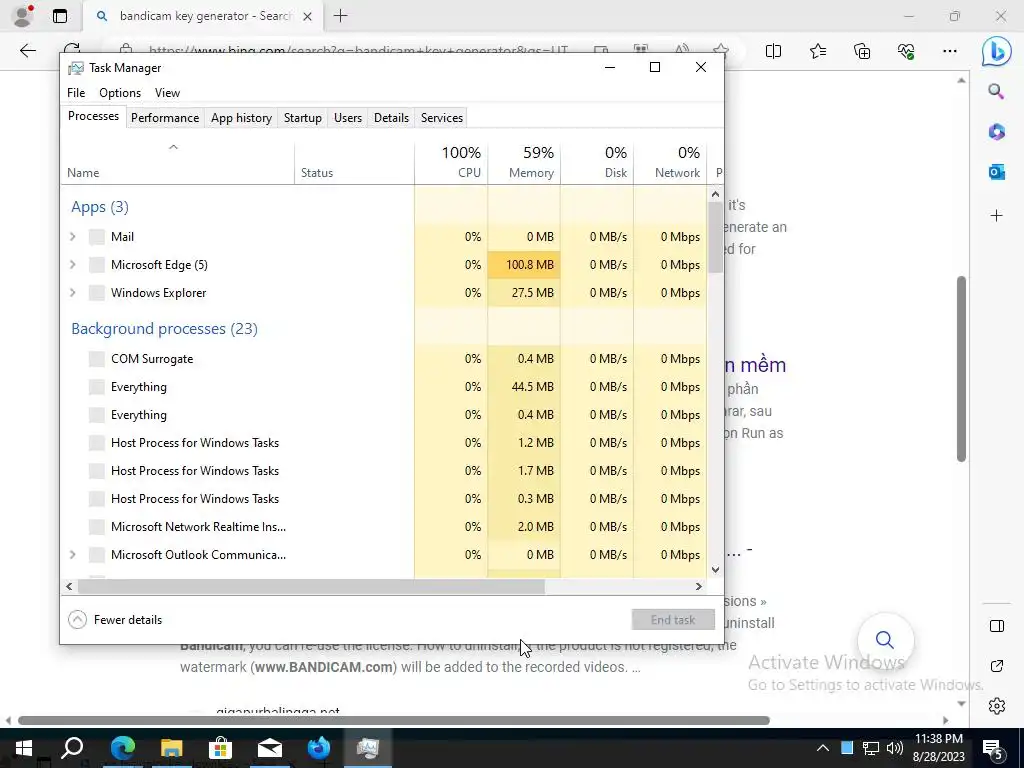Open taskbar Search magnifier
Image resolution: width=1024 pixels, height=768 pixels.
click(x=72, y=748)
